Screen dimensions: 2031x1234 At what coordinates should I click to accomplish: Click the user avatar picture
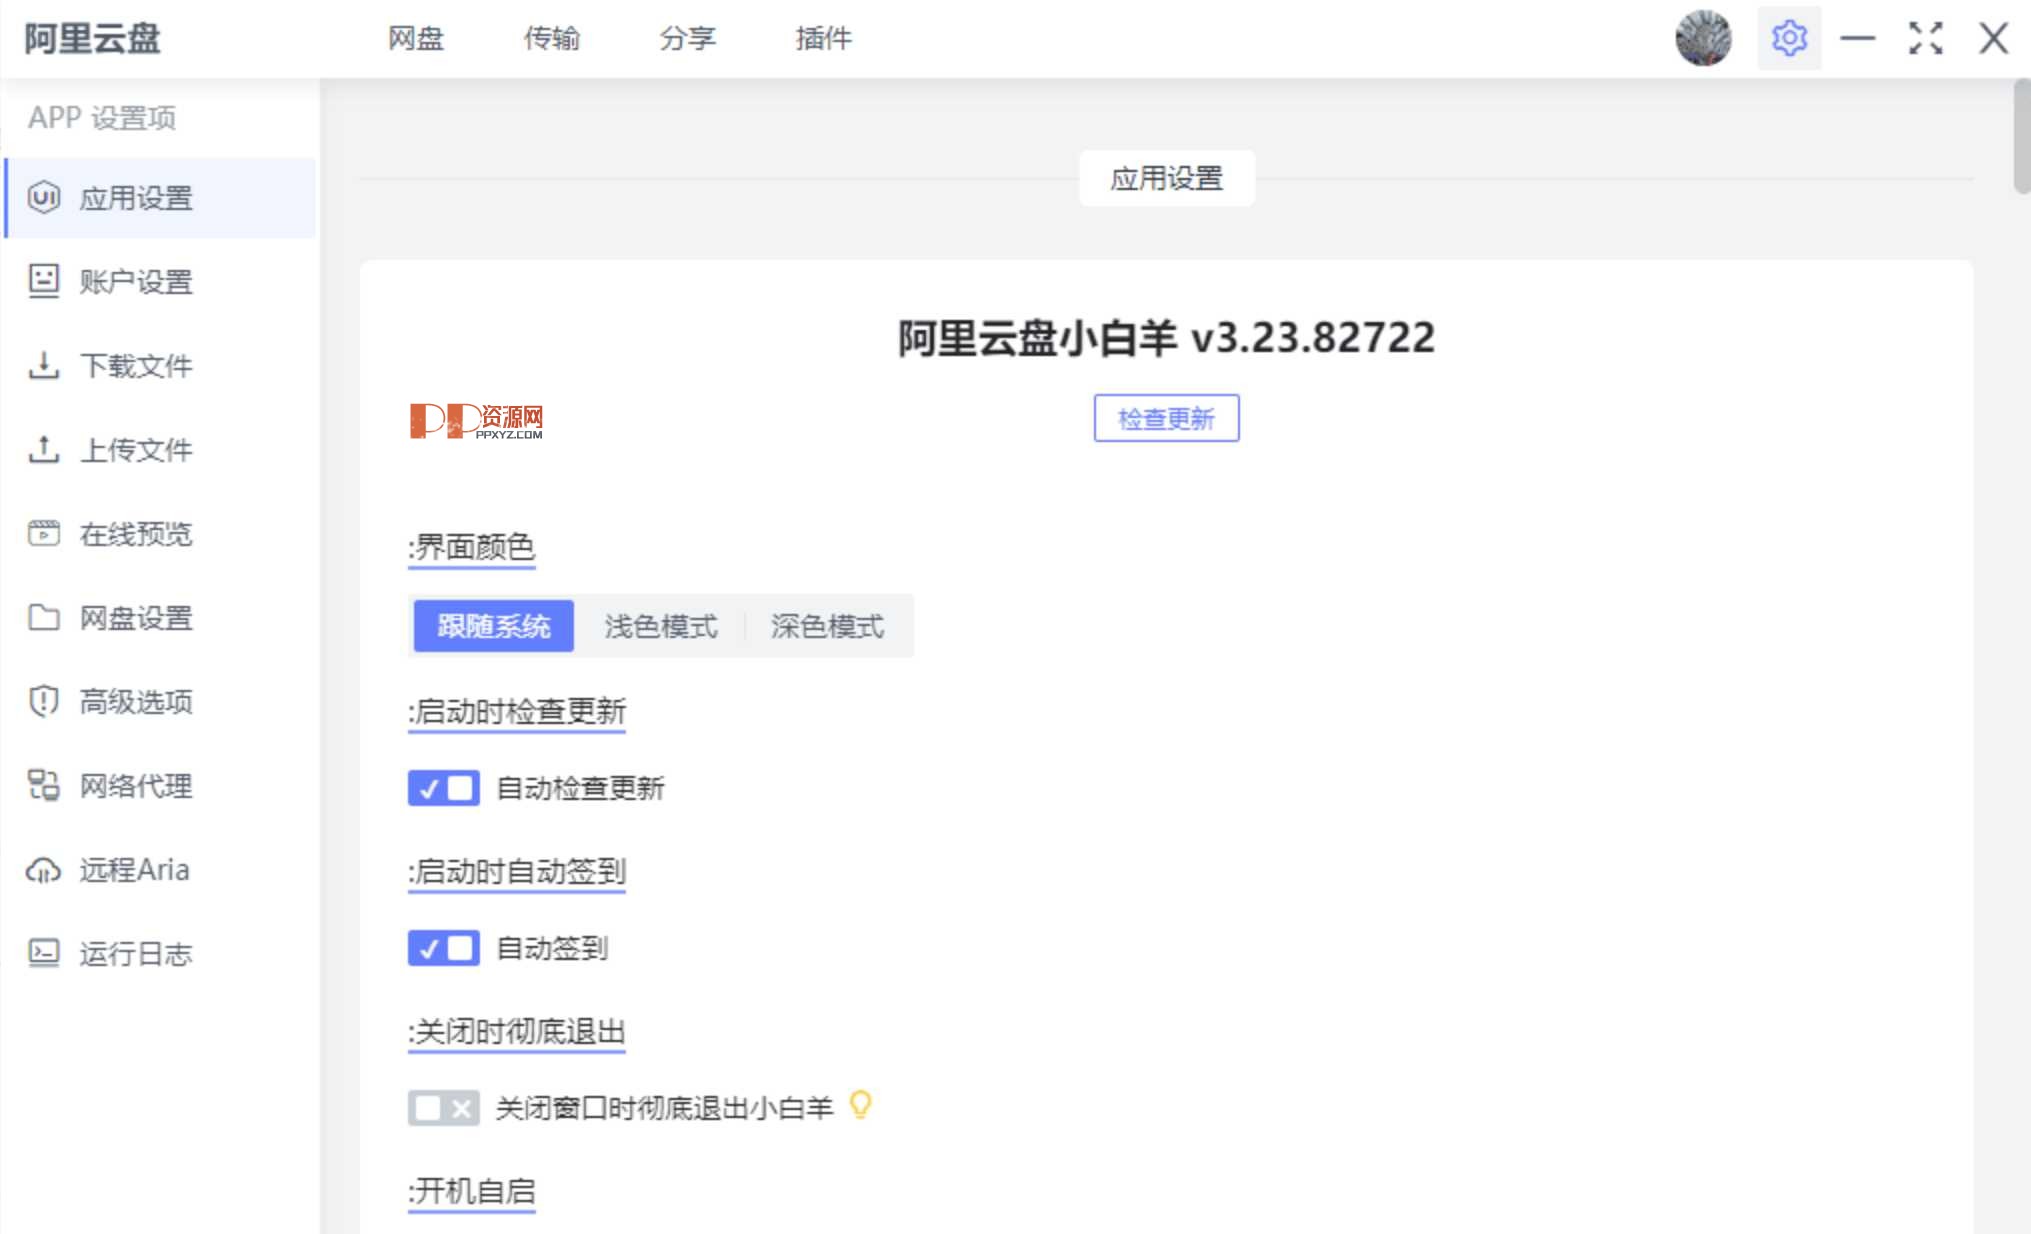coord(1704,38)
